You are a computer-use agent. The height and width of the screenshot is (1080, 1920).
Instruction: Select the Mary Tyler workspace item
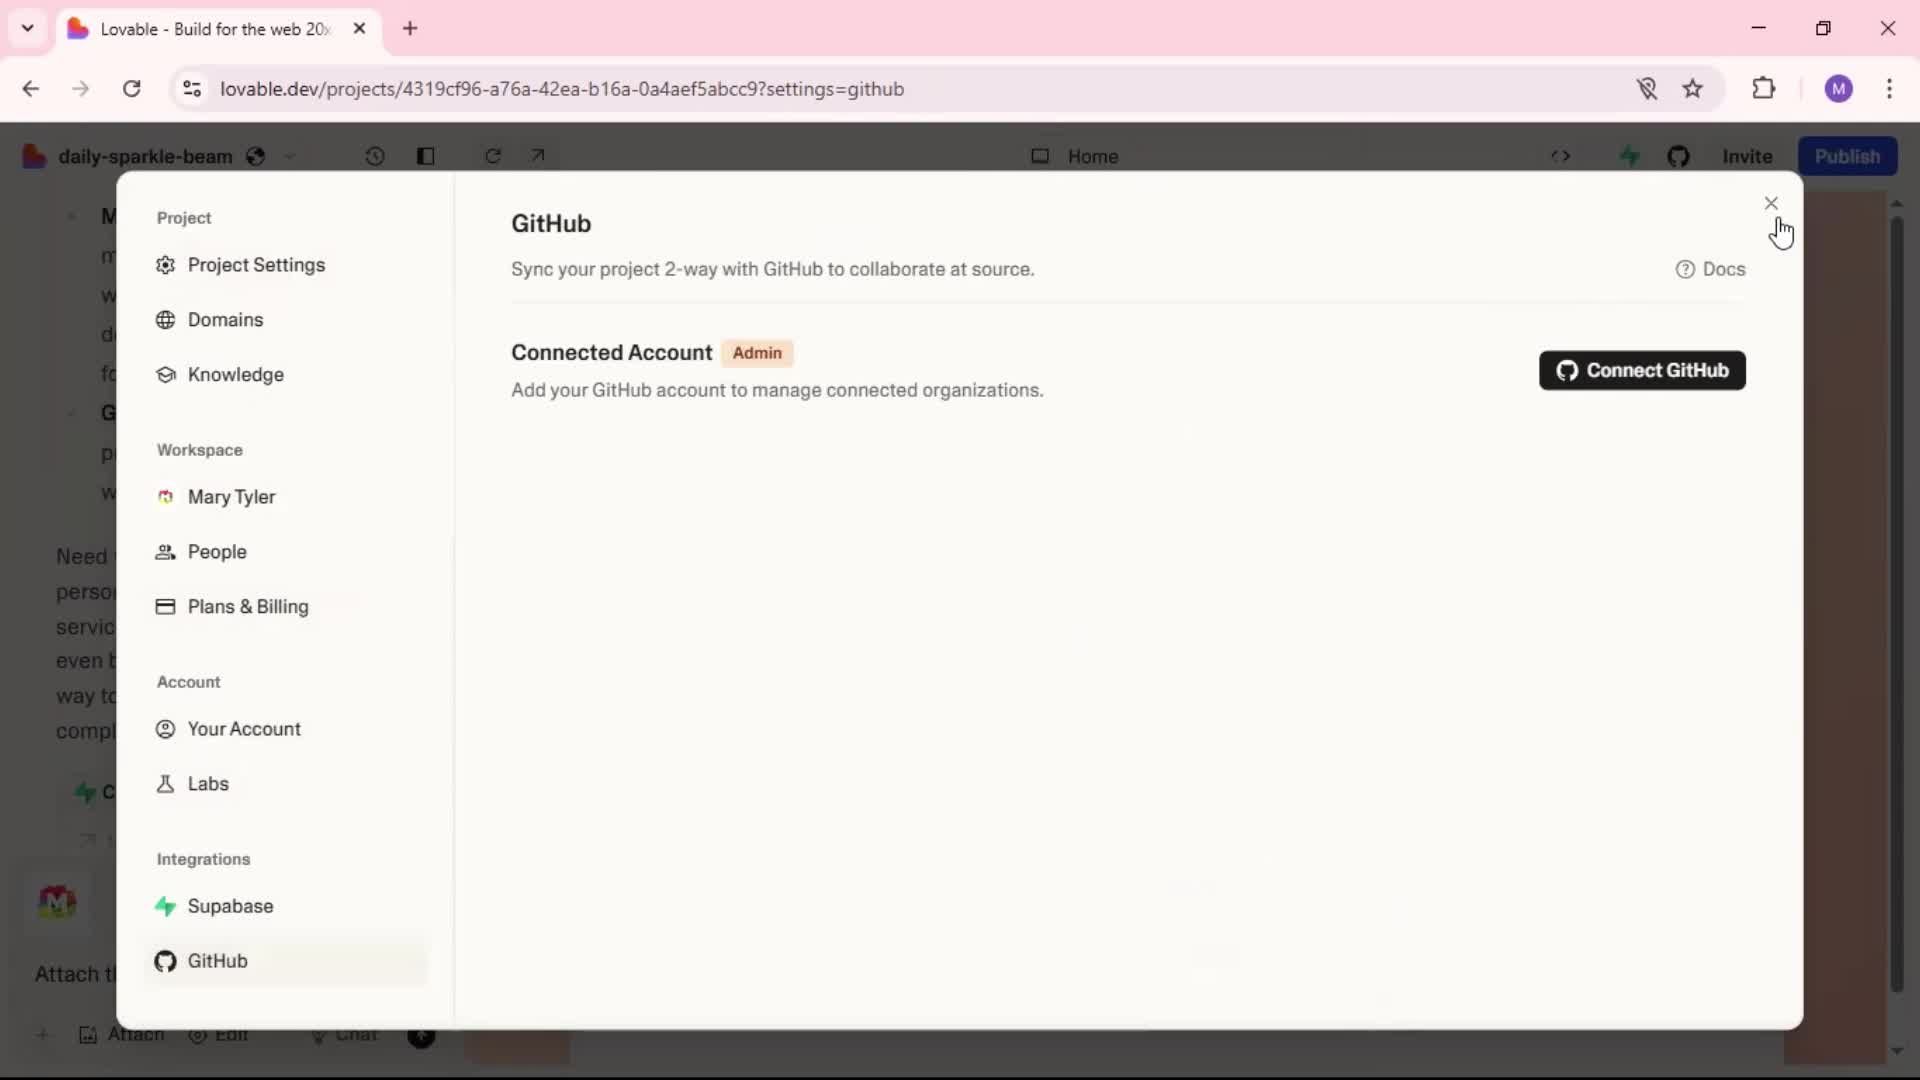(x=285, y=497)
